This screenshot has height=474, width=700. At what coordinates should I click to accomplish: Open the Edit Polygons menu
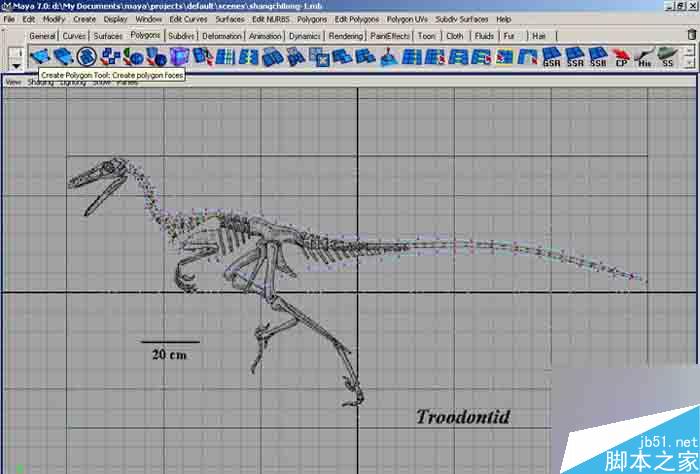357,19
